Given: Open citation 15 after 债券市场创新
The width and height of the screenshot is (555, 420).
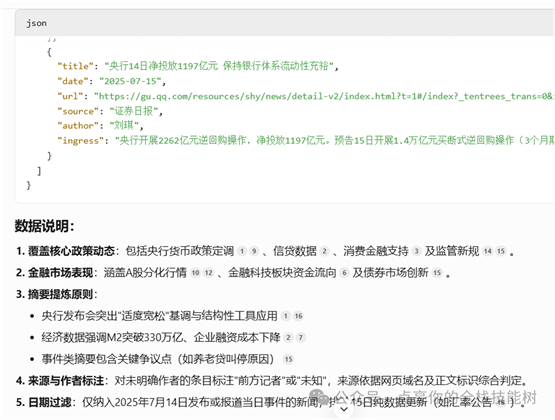Looking at the screenshot, I should [437, 273].
